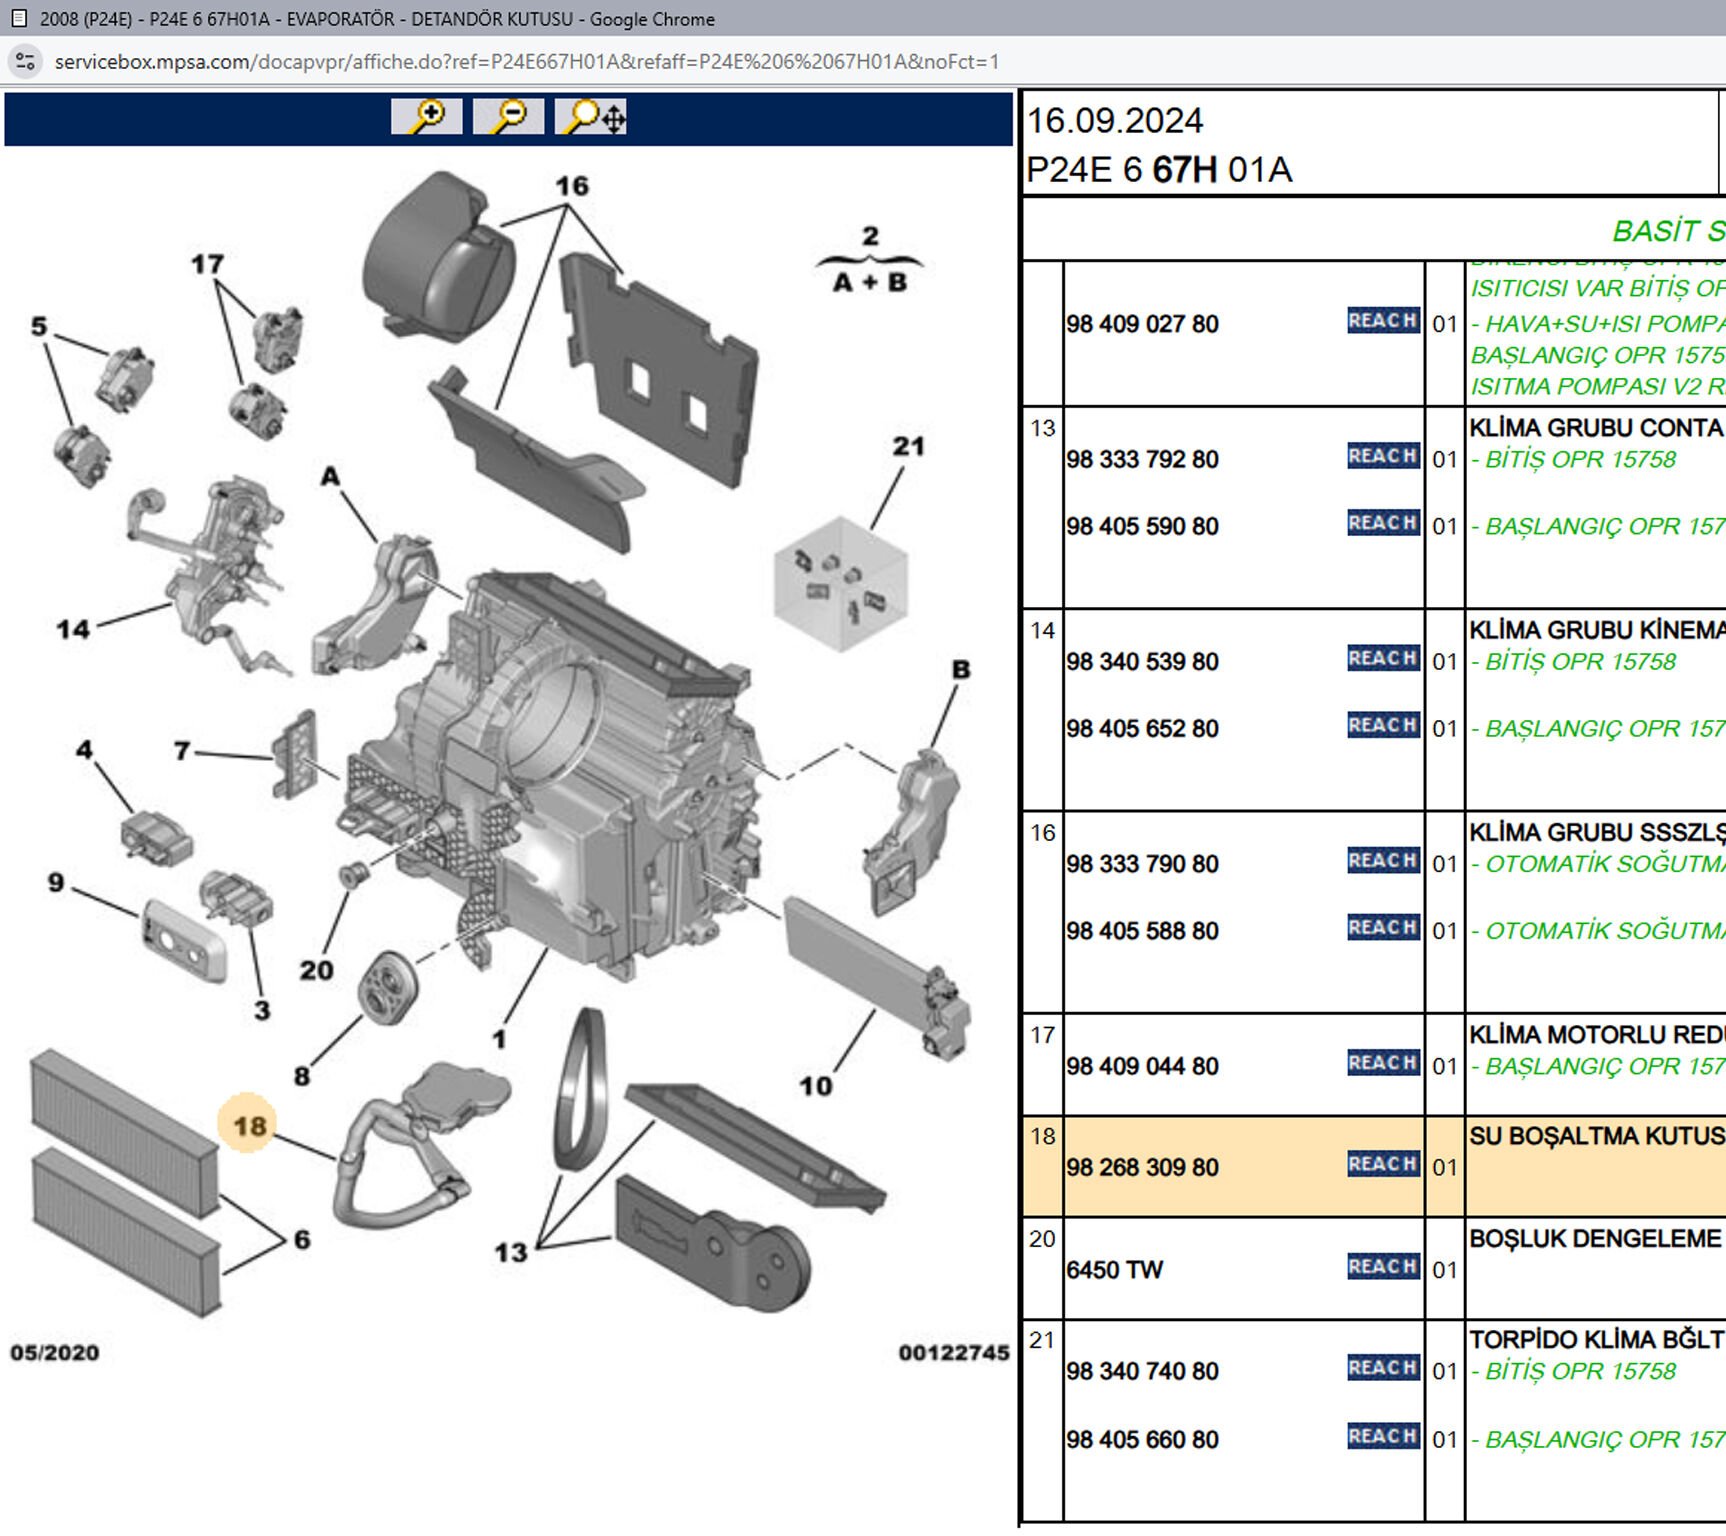The width and height of the screenshot is (1726, 1536).
Task: Click REACH badge for part 98 409 044 80
Action: pos(1383,1063)
